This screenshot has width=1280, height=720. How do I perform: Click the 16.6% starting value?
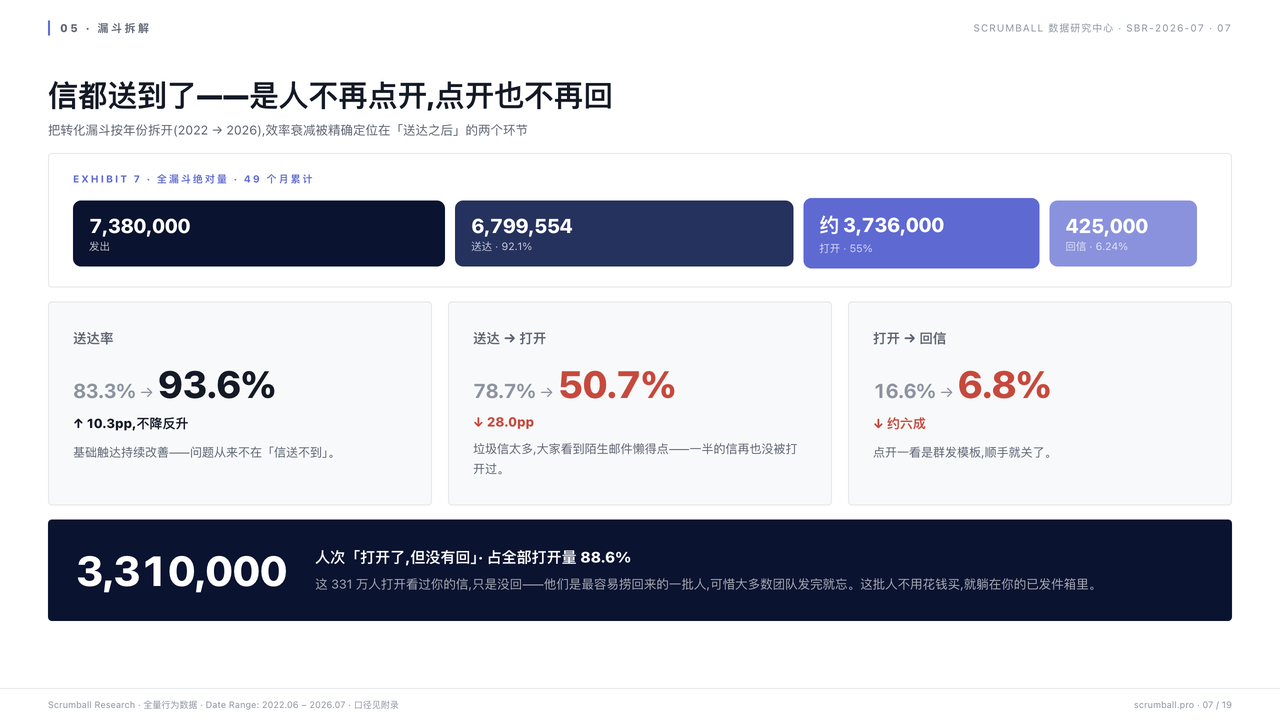905,391
